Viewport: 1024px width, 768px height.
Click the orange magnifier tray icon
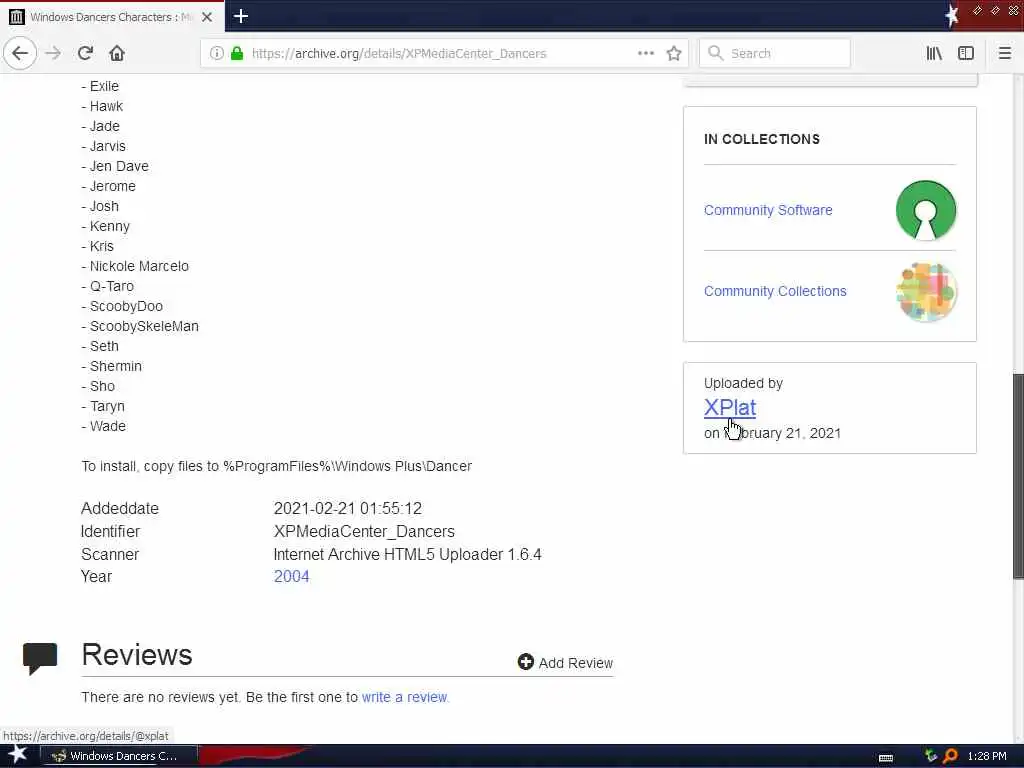(950, 756)
